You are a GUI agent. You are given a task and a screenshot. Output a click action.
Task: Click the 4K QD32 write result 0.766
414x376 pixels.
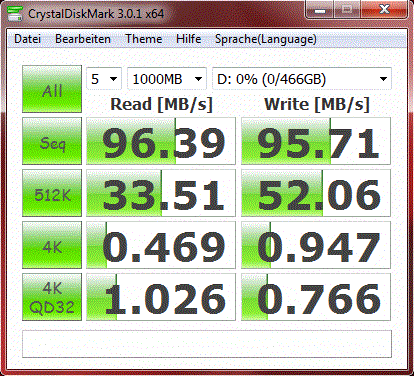click(316, 297)
